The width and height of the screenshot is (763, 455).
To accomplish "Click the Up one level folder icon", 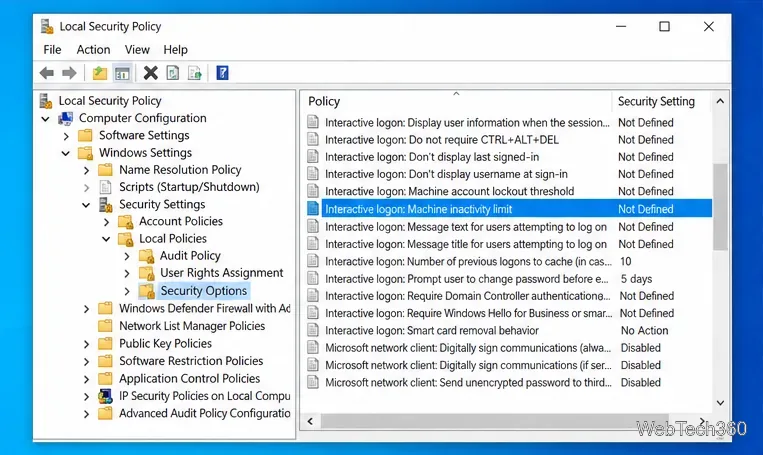I will pyautogui.click(x=100, y=73).
